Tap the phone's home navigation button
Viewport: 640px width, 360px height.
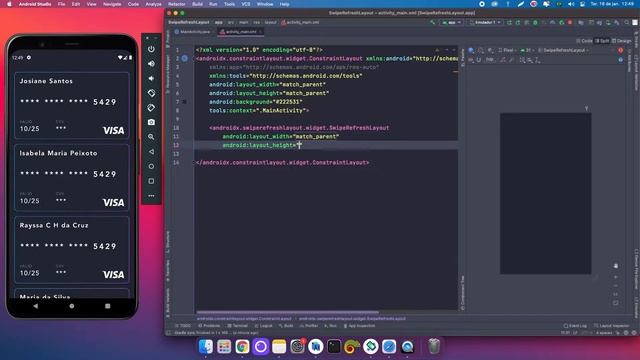pos(72,306)
